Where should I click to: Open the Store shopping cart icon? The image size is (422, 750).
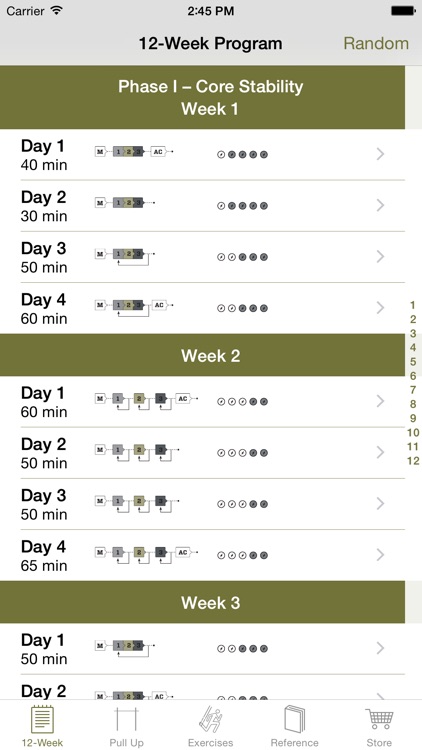[x=379, y=719]
